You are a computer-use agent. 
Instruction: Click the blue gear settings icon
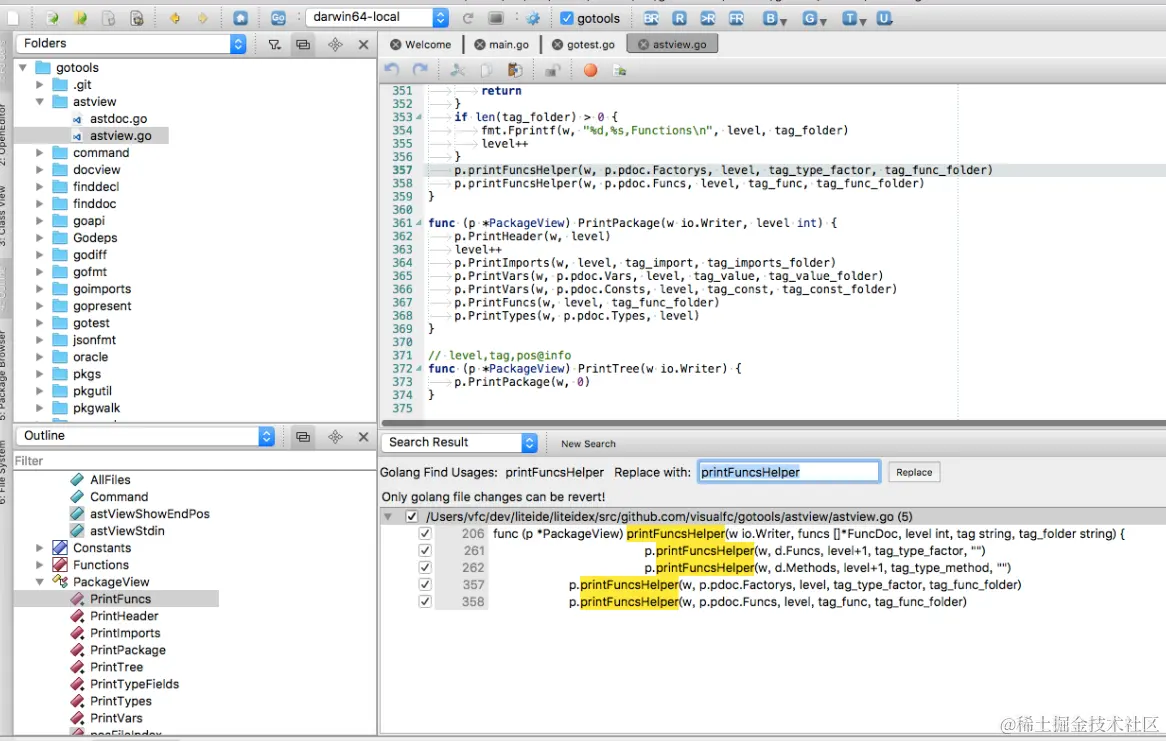pos(533,18)
